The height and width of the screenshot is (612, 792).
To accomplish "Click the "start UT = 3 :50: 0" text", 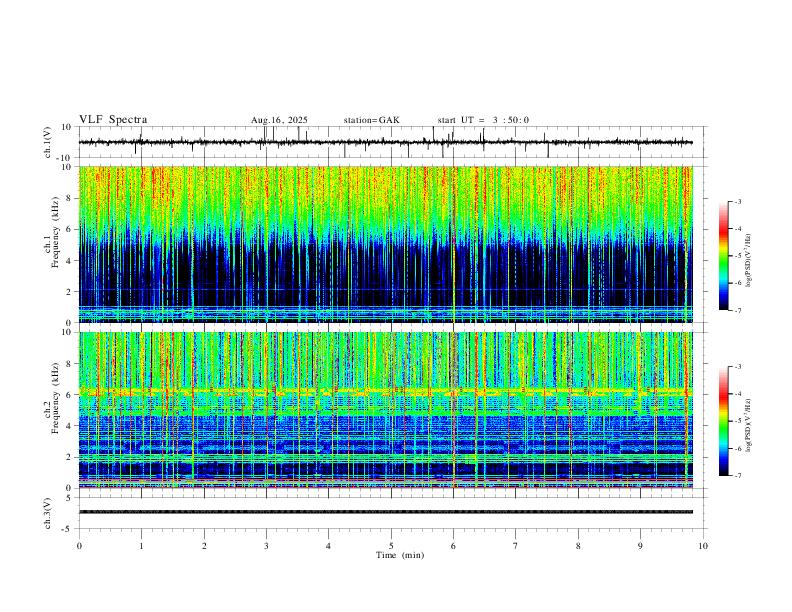I will (483, 120).
